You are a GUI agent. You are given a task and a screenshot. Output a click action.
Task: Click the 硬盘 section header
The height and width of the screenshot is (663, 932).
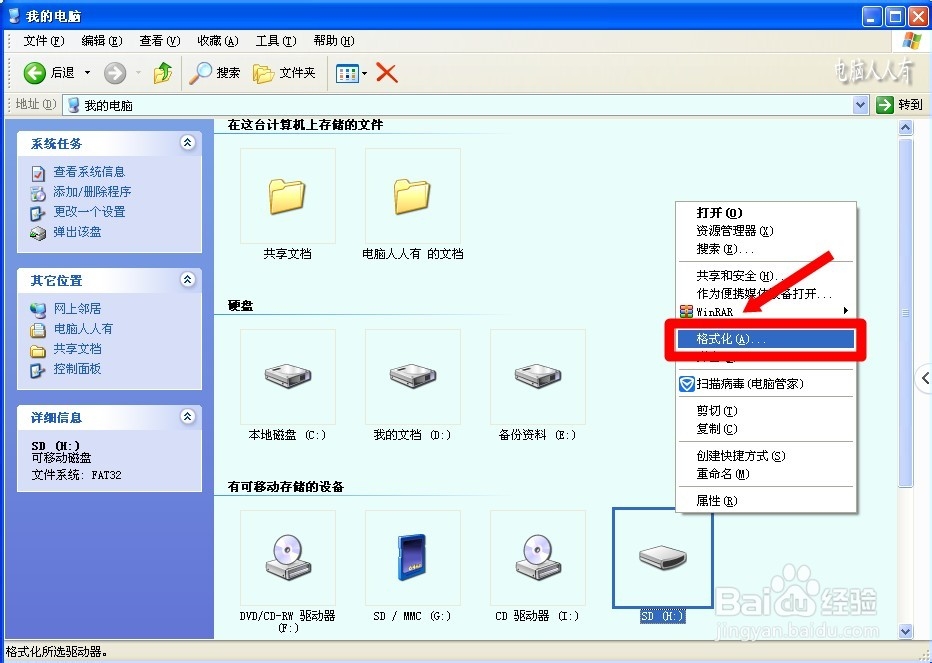click(241, 306)
